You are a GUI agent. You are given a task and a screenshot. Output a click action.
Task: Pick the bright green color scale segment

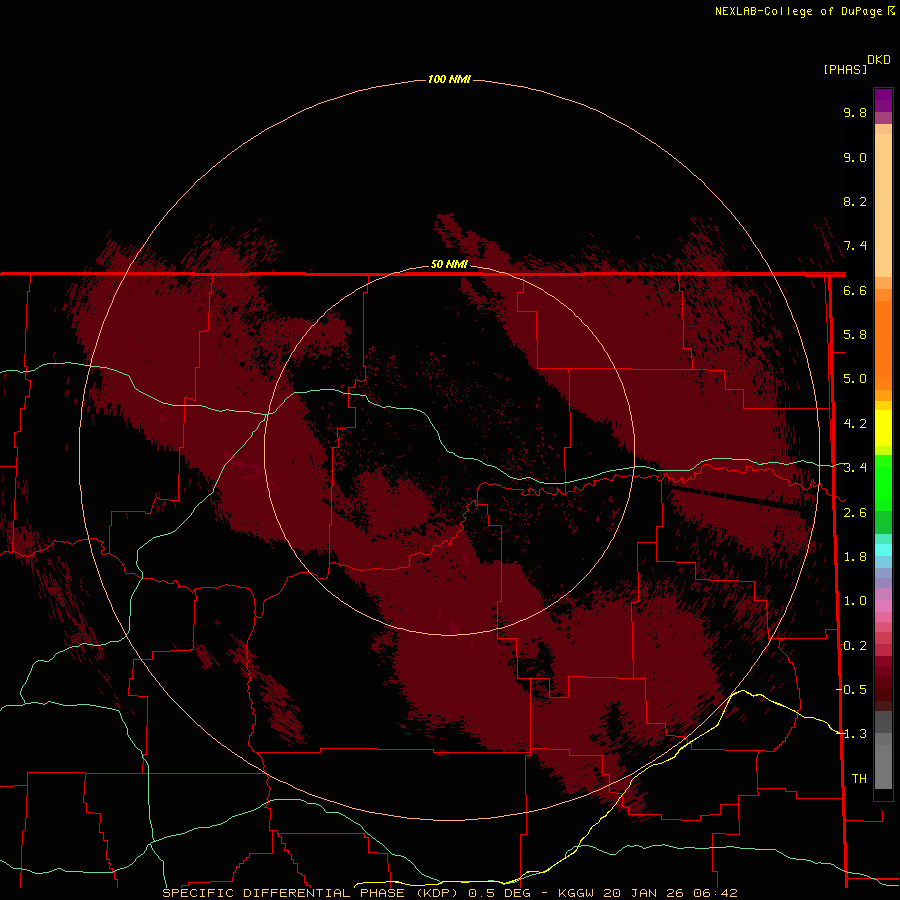883,482
